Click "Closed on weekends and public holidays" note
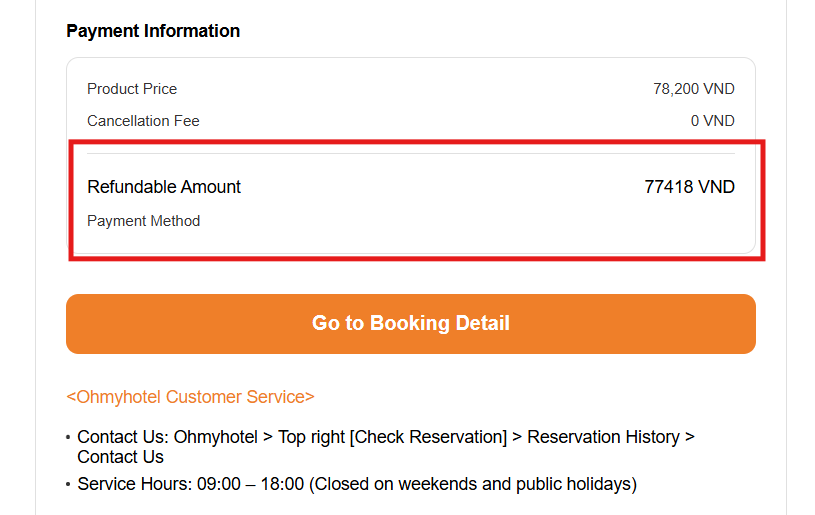The height and width of the screenshot is (515, 815). click(x=472, y=484)
